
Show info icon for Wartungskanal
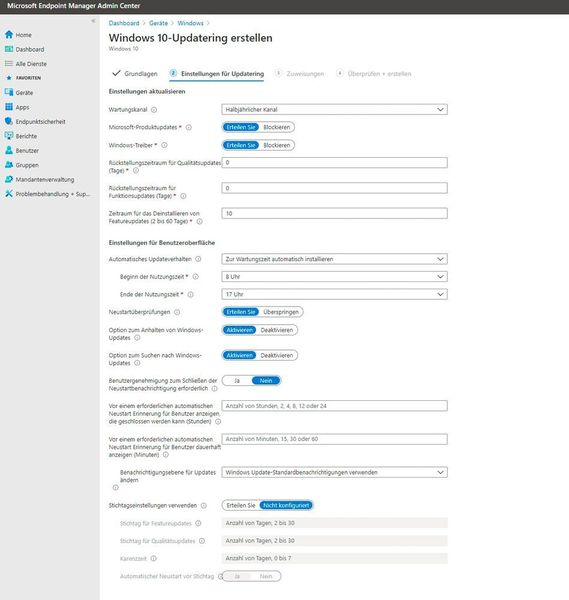[x=154, y=110]
